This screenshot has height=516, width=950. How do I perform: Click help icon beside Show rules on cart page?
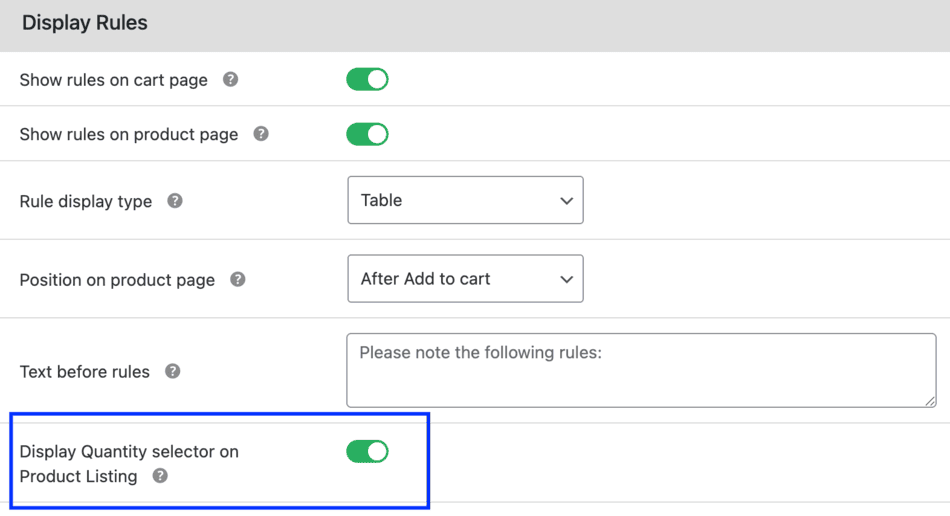coord(231,79)
